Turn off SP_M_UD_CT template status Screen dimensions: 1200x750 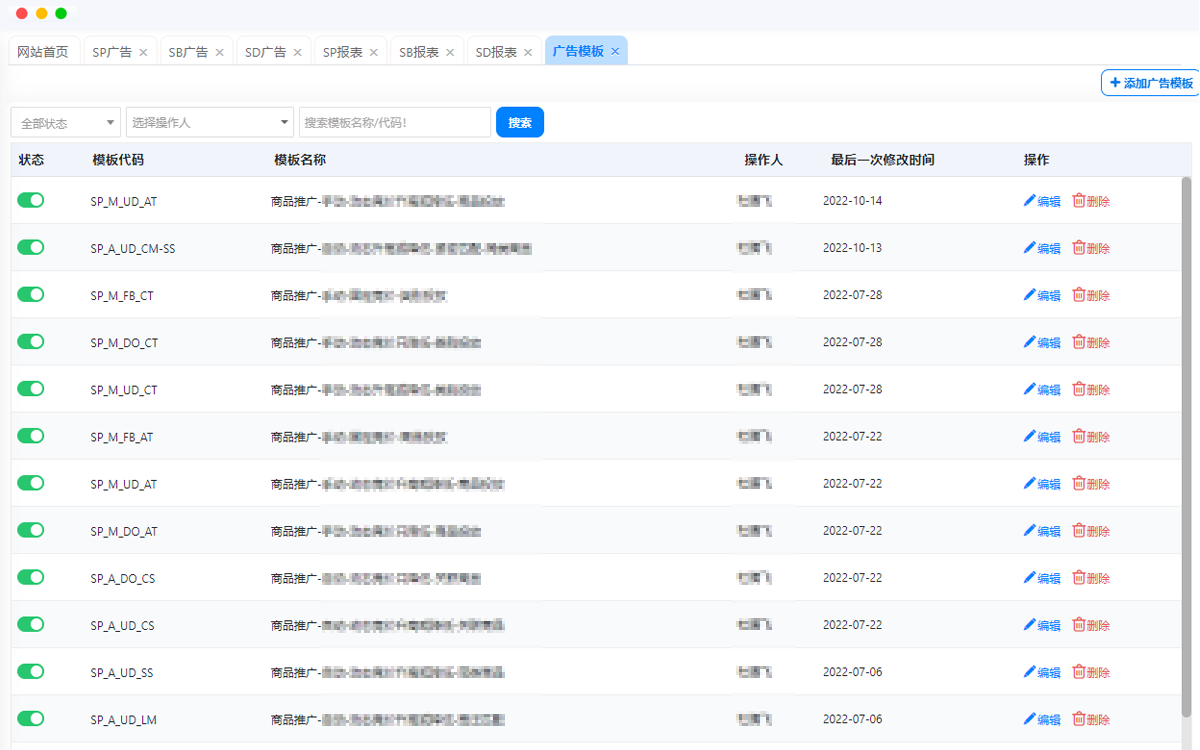(x=31, y=388)
